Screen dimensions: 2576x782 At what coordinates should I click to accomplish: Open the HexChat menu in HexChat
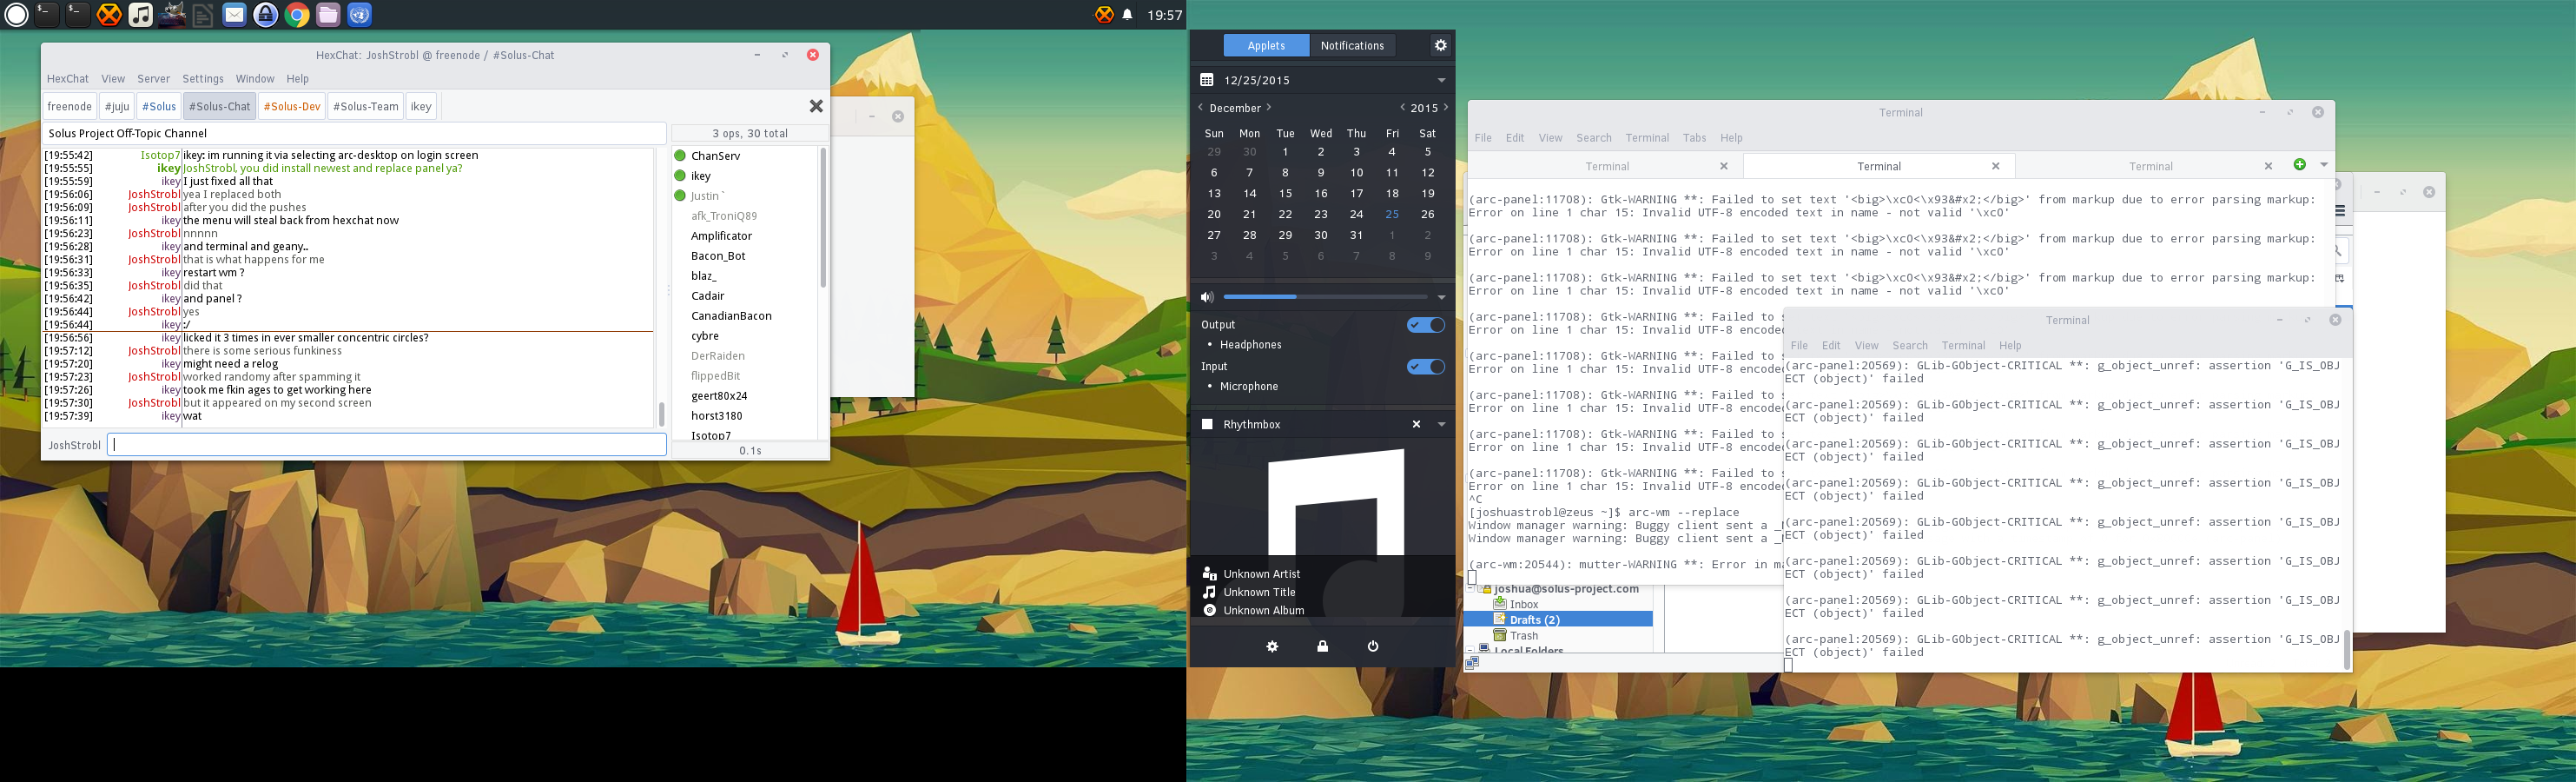point(68,79)
